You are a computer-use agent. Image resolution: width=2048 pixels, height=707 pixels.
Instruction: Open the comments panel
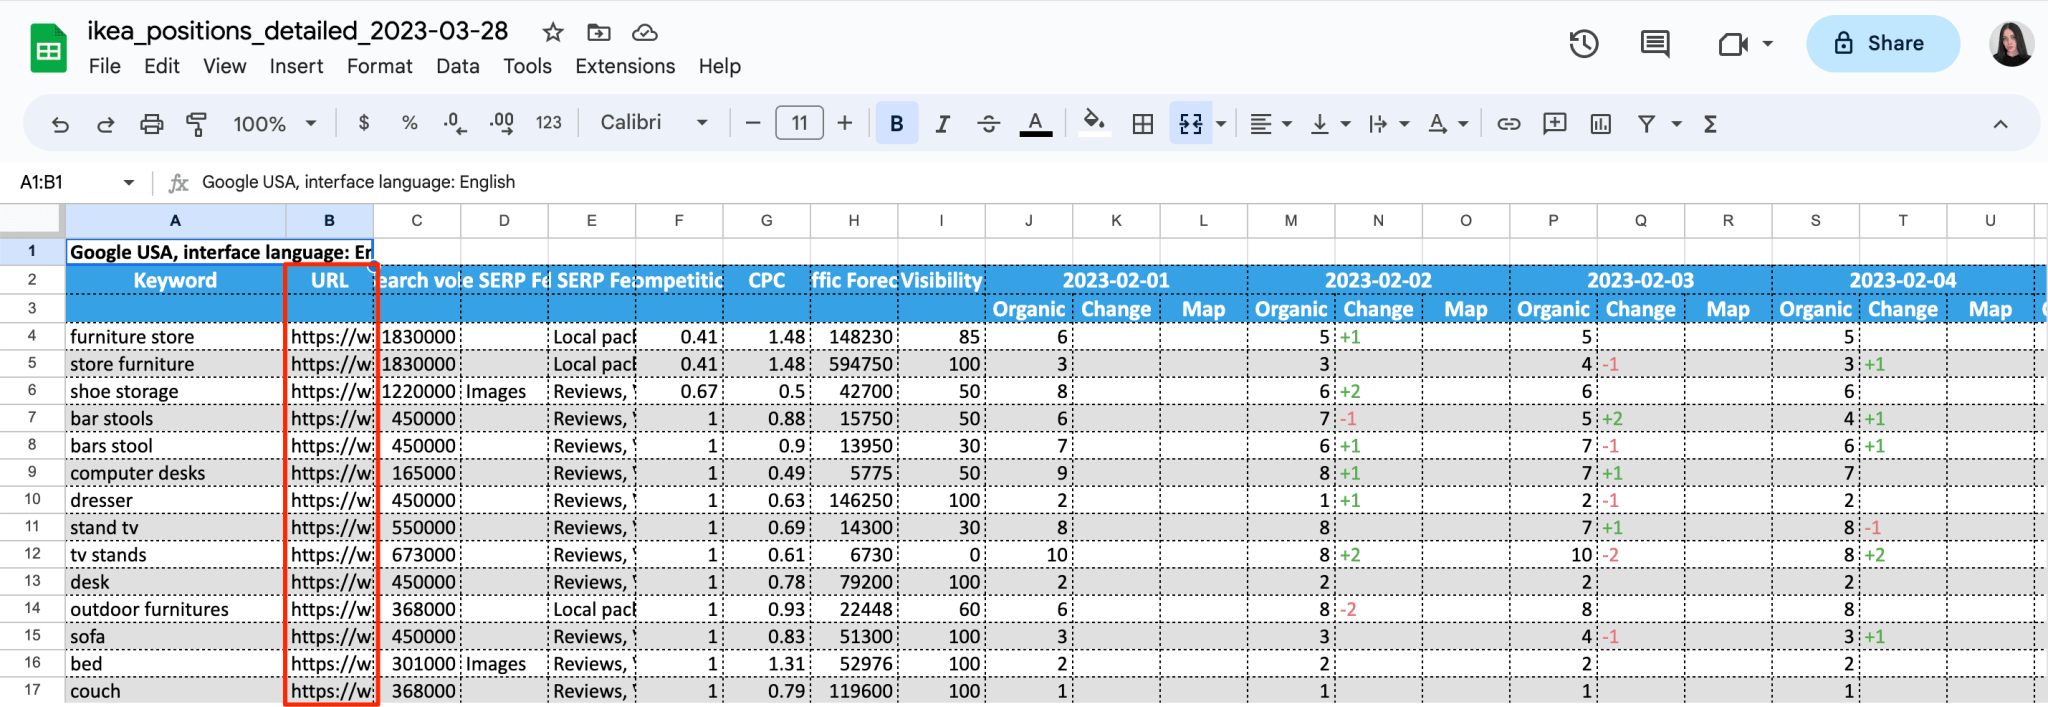1655,44
